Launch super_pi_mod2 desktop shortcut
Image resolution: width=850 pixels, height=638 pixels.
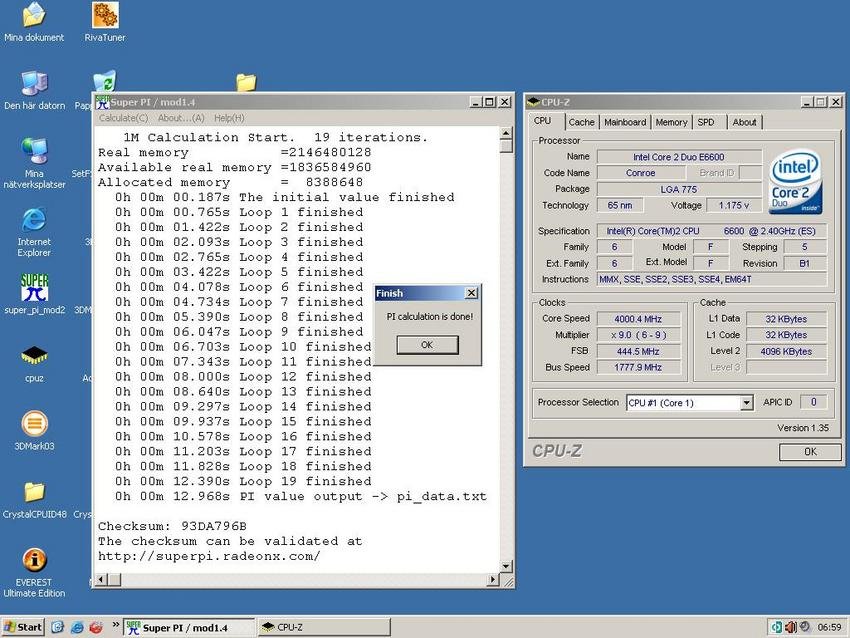34,293
